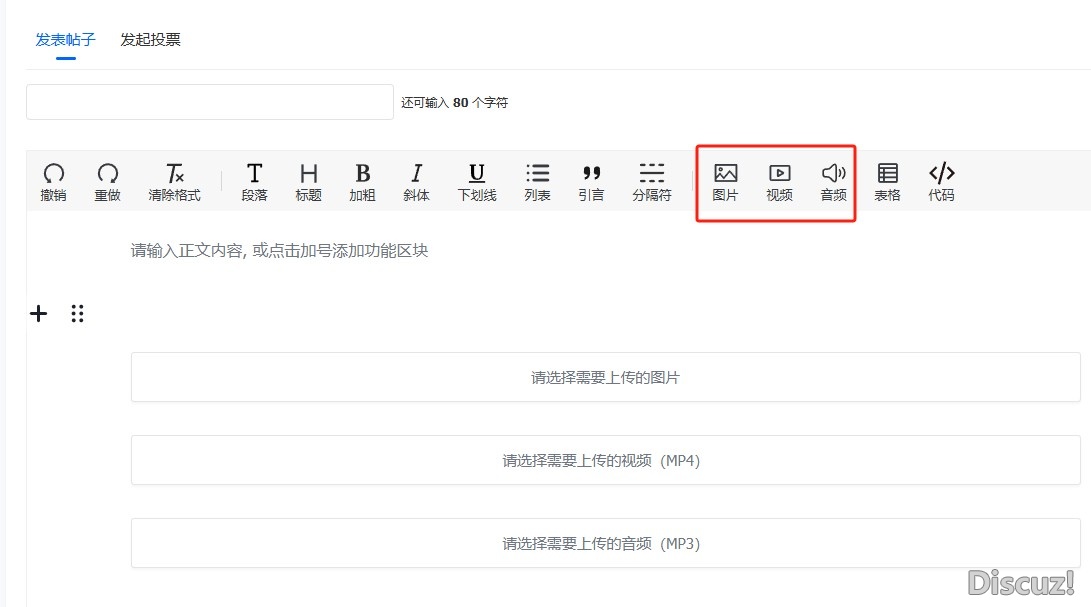Select the 视频 video upload icon
Image resolution: width=1091 pixels, height=607 pixels.
coord(779,181)
